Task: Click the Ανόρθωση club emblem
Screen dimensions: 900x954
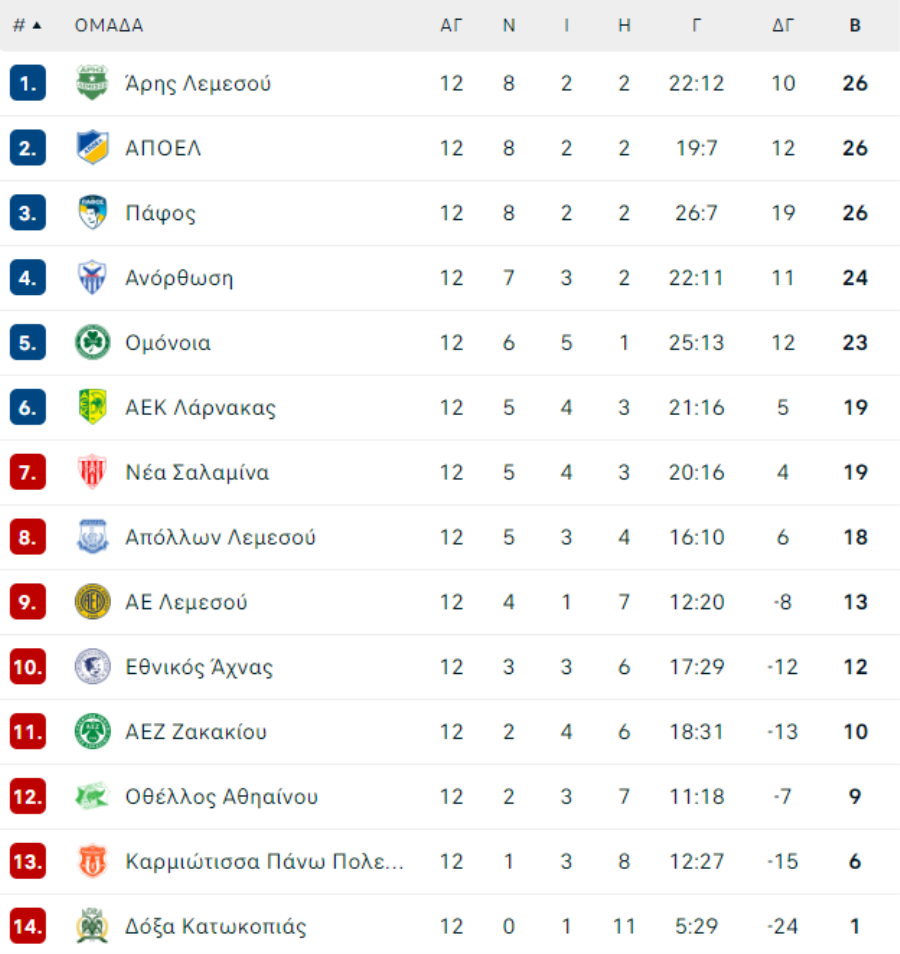Action: click(92, 277)
